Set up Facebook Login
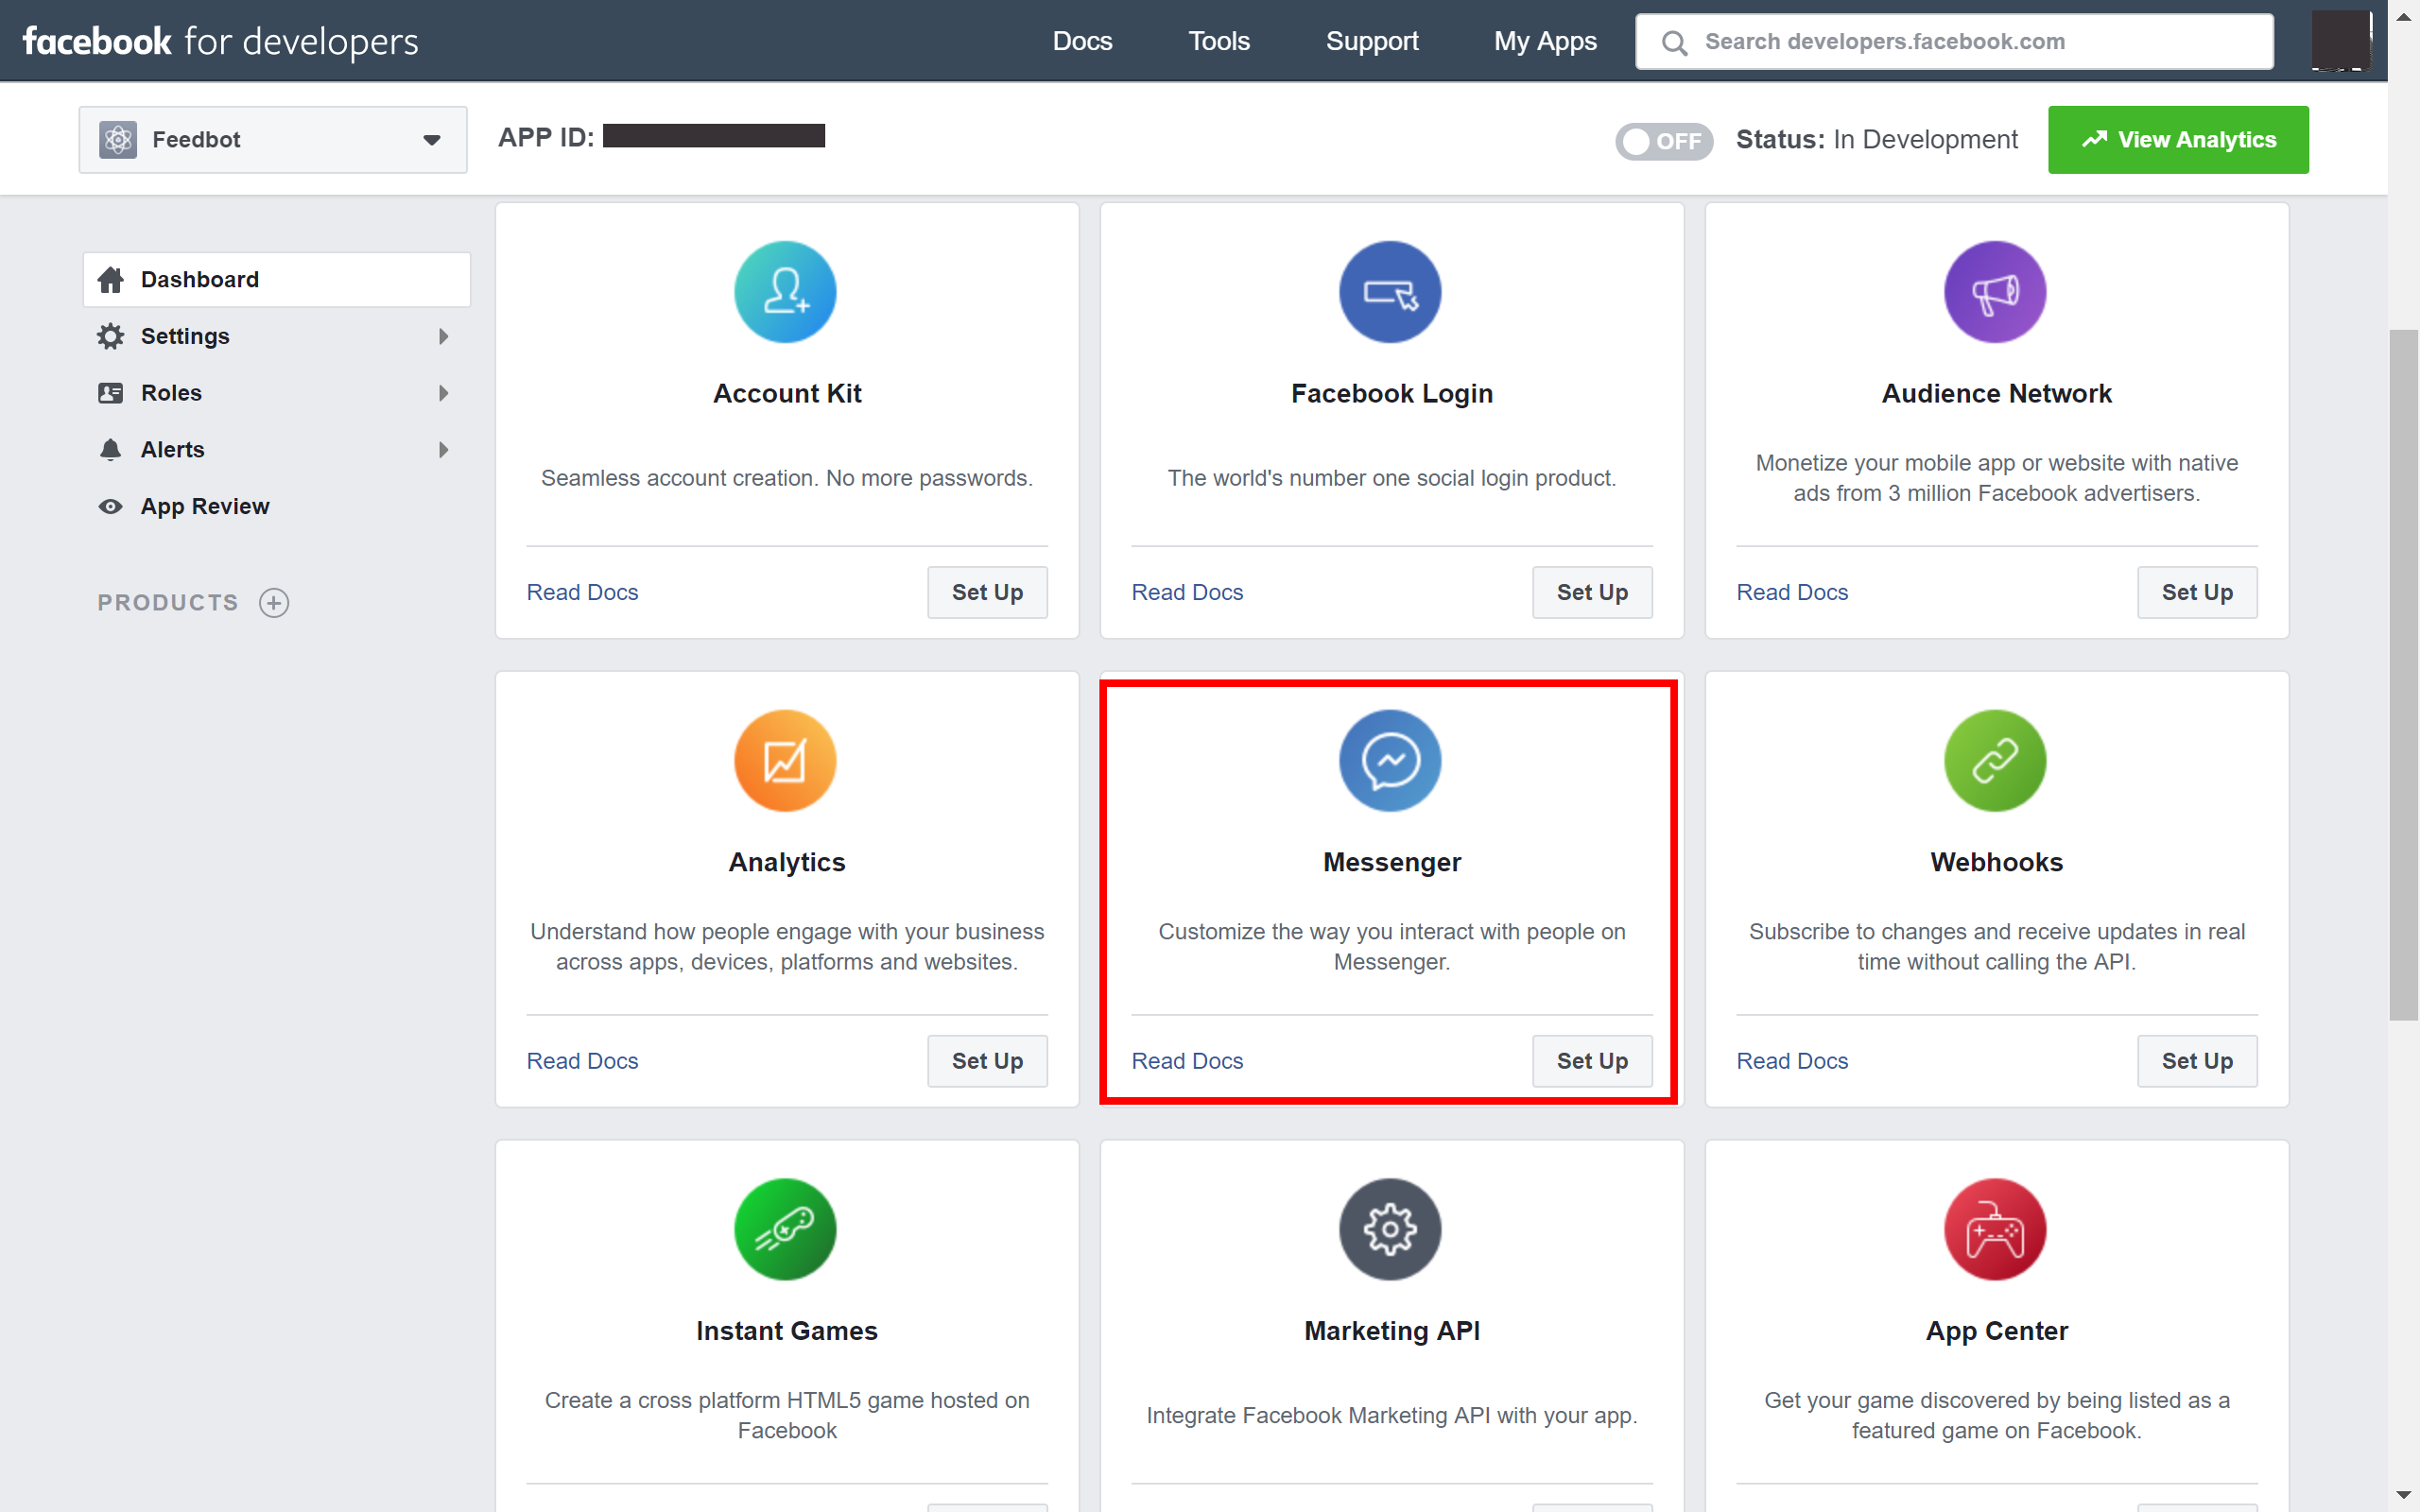Screen dimensions: 2420x1512 [1592, 592]
